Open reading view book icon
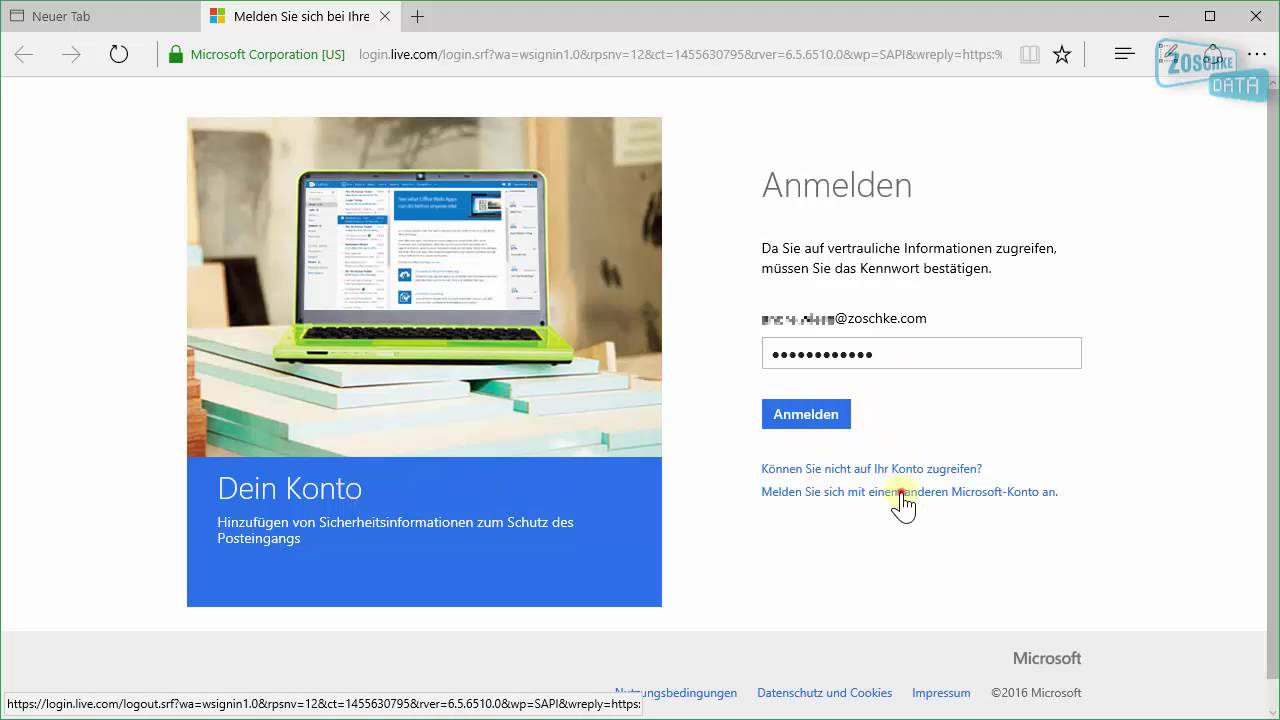The image size is (1280, 720). click(x=1029, y=55)
